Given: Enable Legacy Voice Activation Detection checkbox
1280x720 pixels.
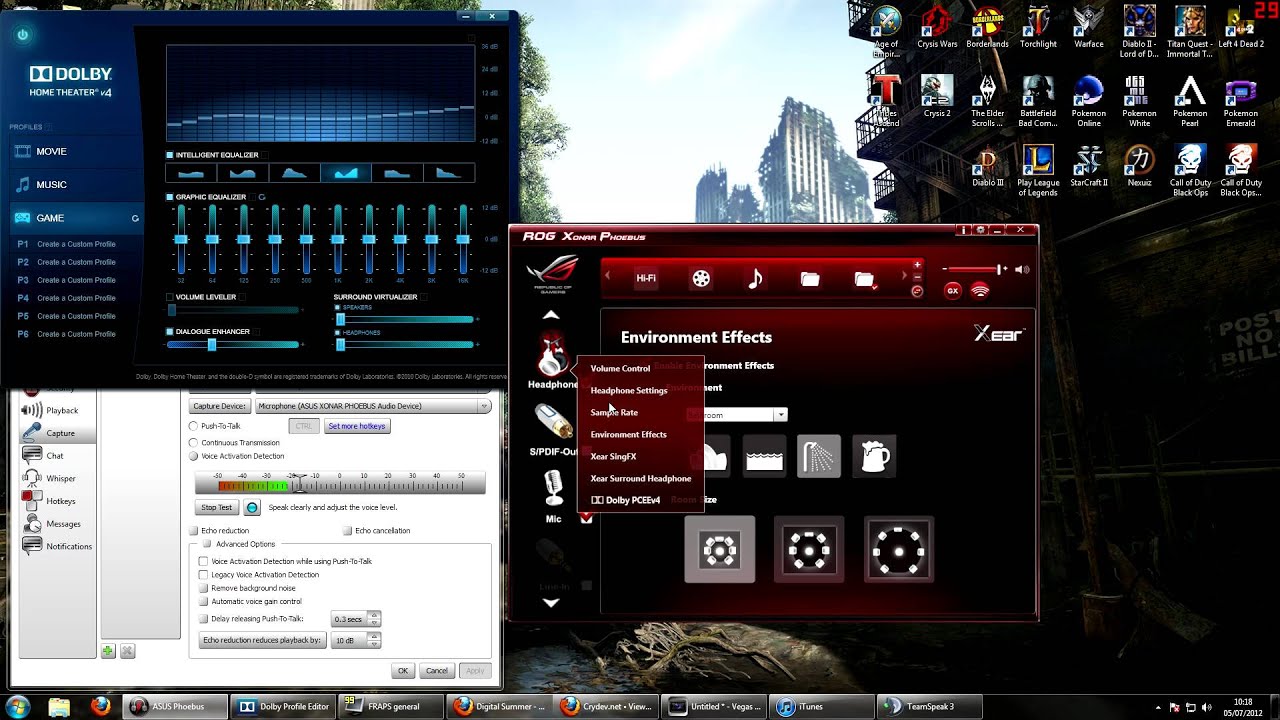Looking at the screenshot, I should [x=204, y=575].
